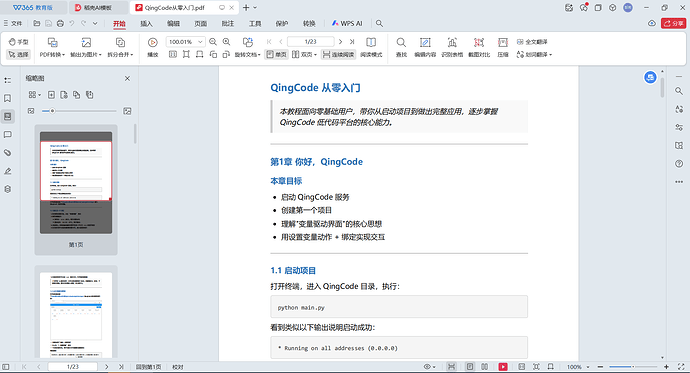Image resolution: width=690 pixels, height=373 pixels.
Task: Activate the Select (选择) tool
Action: [x=18, y=55]
